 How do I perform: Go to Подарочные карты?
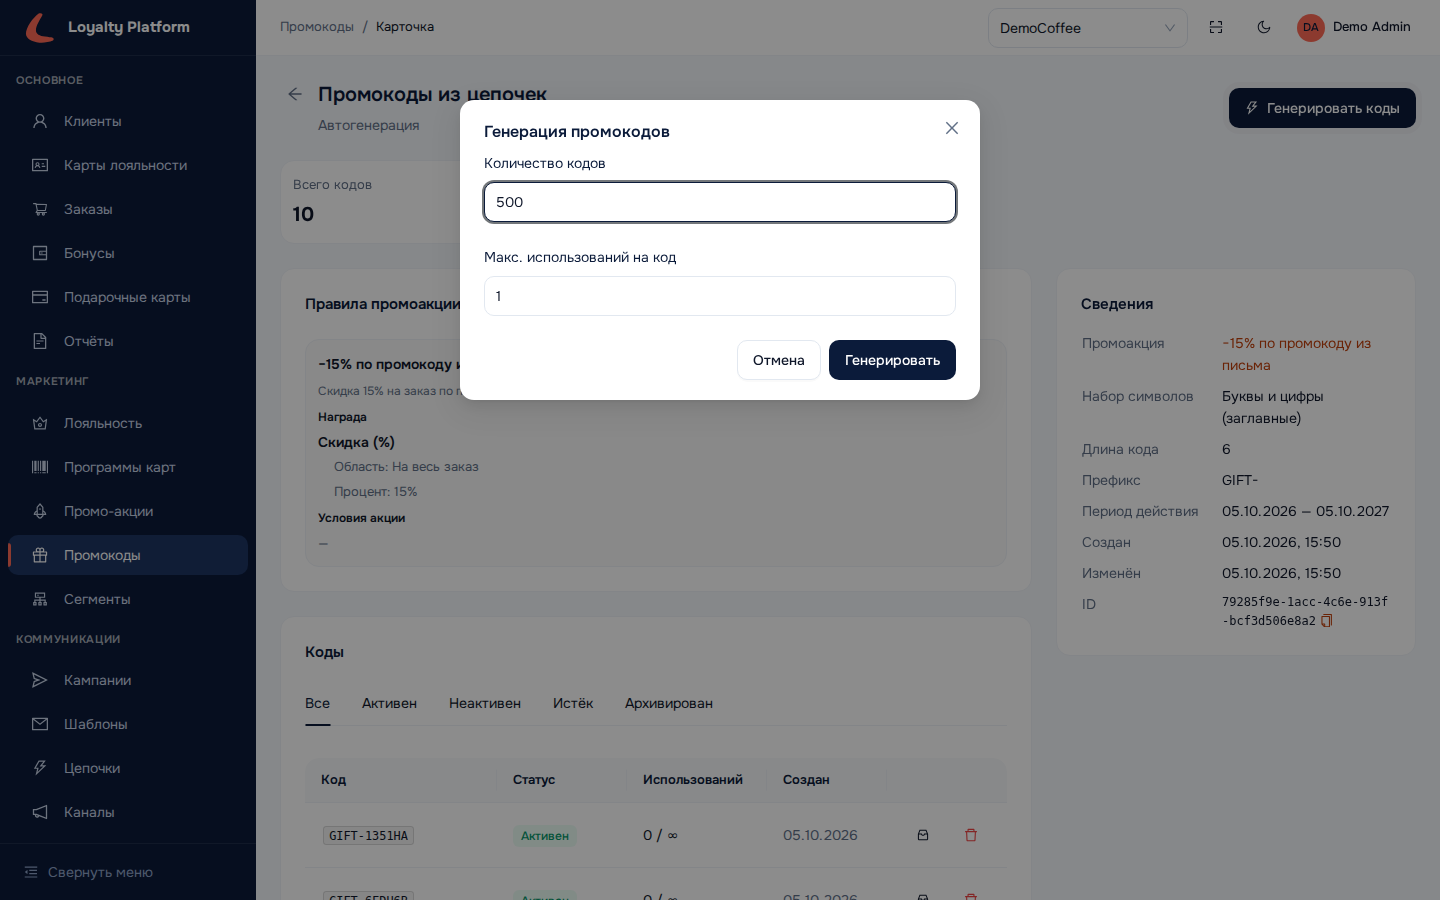128,297
